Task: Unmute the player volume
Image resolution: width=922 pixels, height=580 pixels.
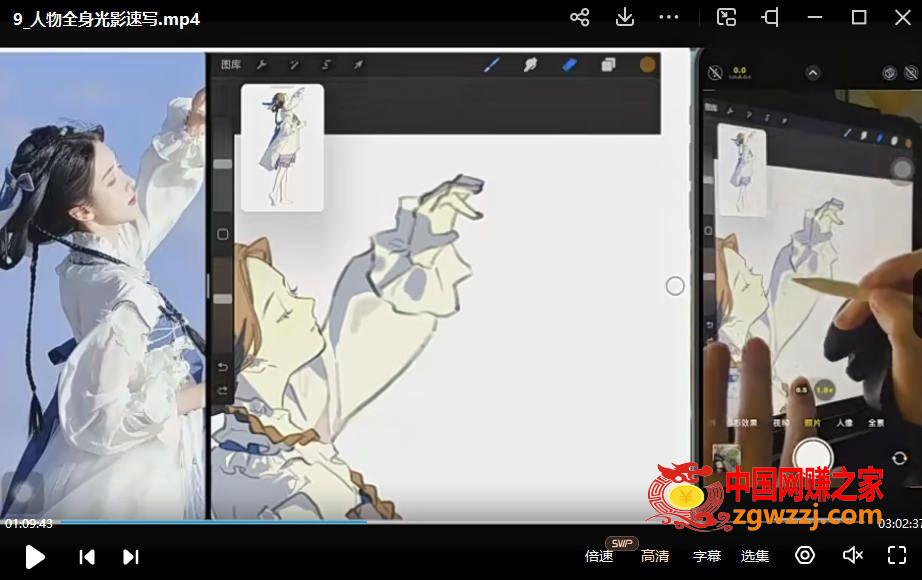Action: pos(852,555)
